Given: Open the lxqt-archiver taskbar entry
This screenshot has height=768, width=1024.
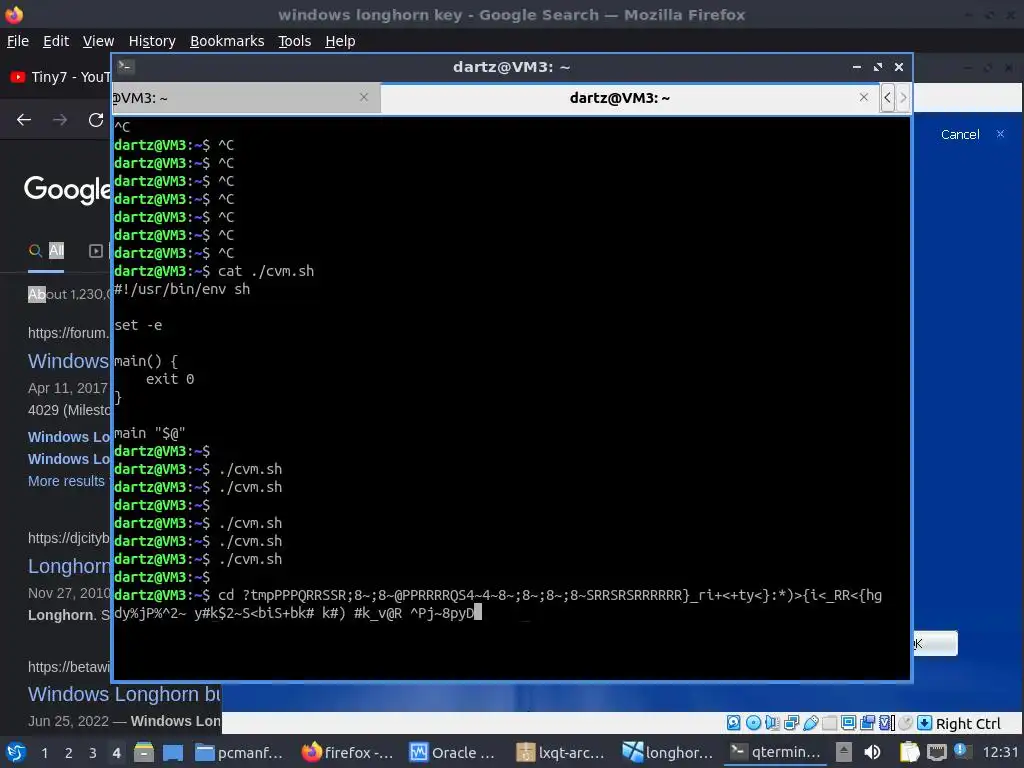Looking at the screenshot, I should point(560,752).
